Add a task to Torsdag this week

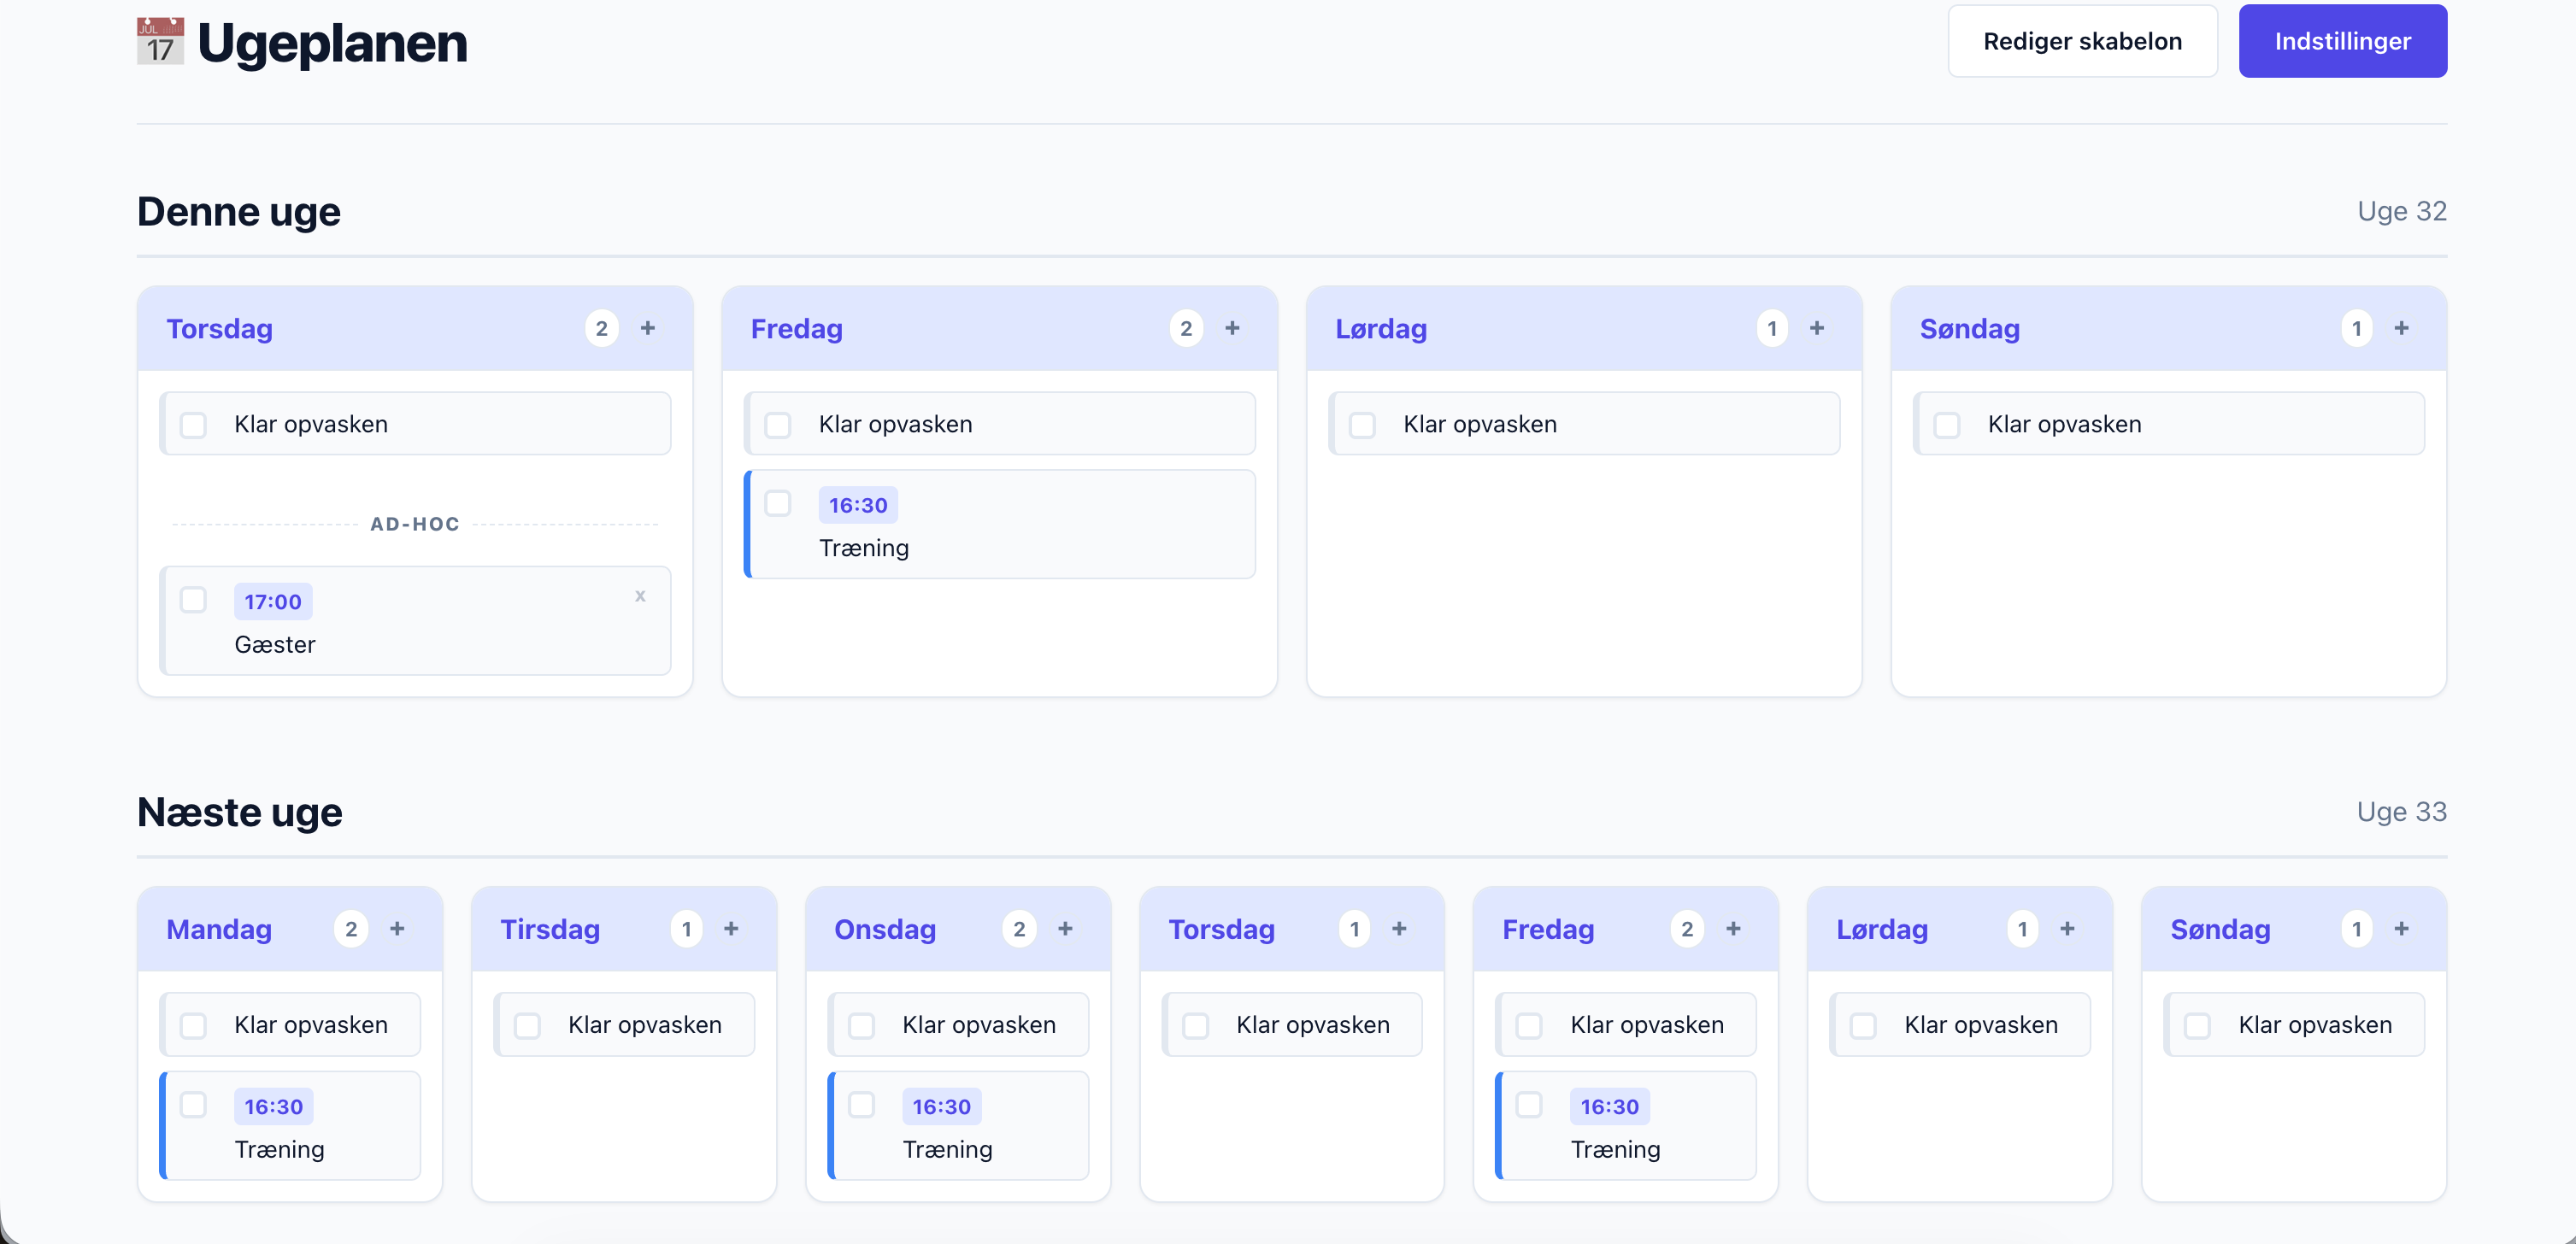[x=648, y=328]
